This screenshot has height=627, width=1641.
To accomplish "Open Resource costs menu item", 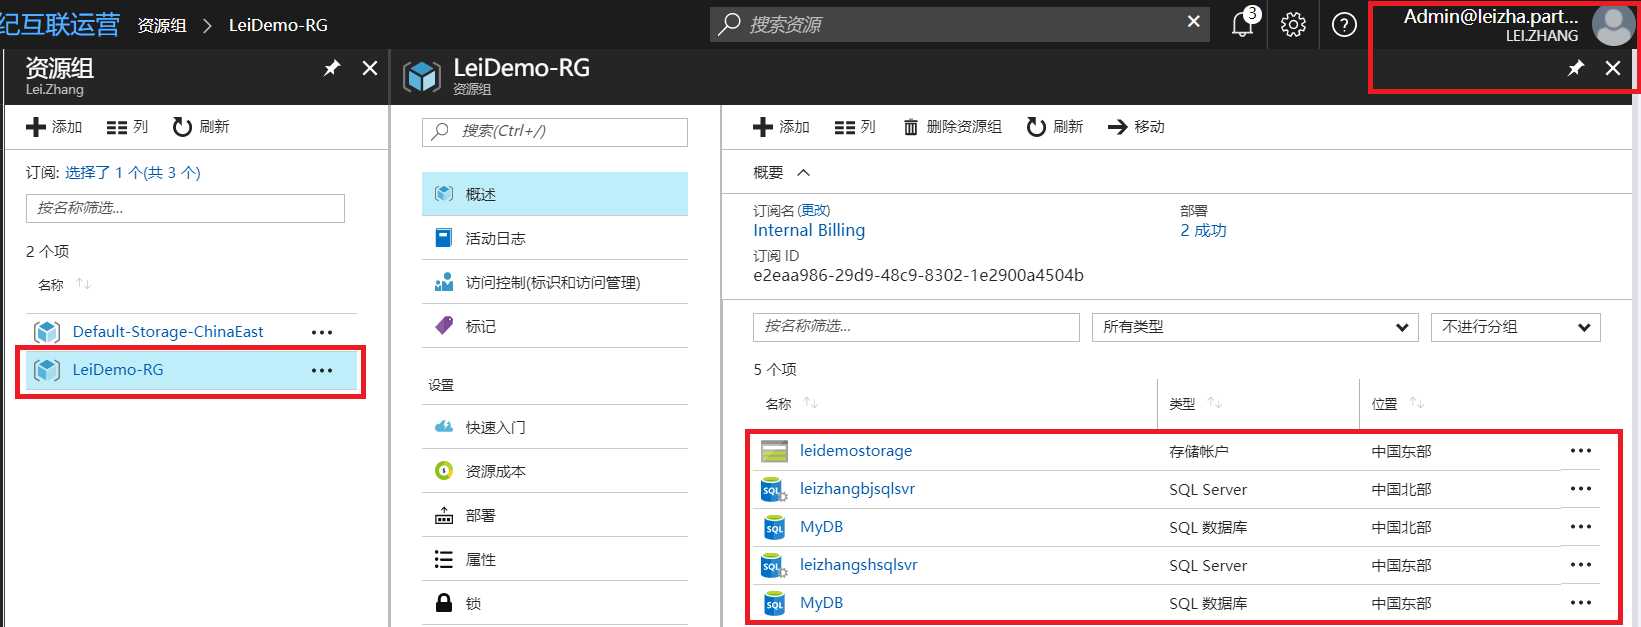I will click(555, 471).
